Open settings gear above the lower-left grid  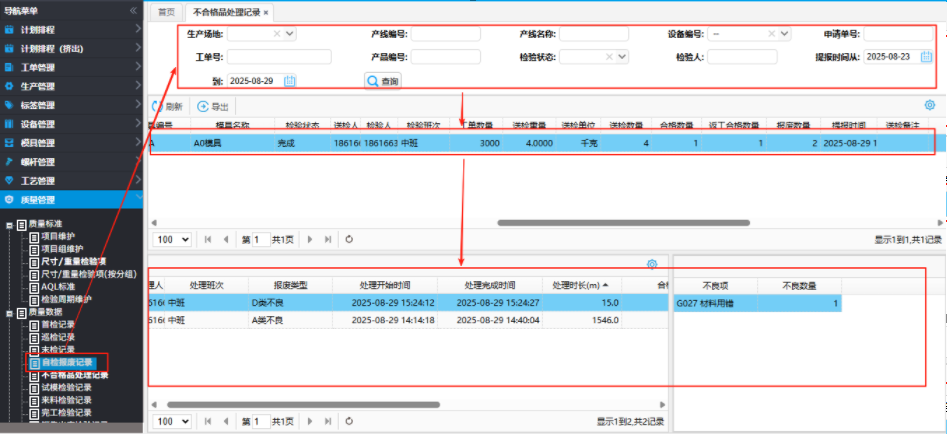[652, 292]
